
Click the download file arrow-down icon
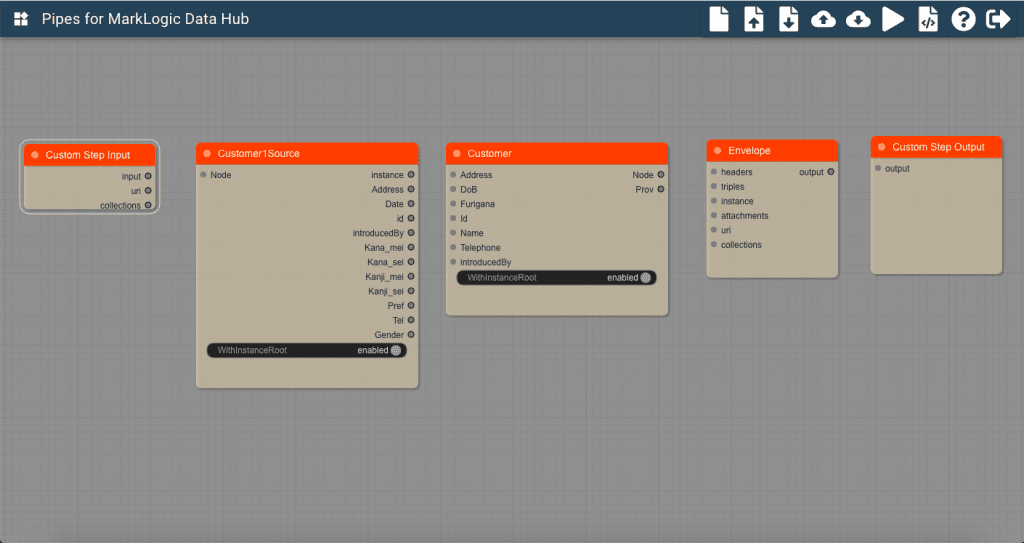(x=789, y=19)
